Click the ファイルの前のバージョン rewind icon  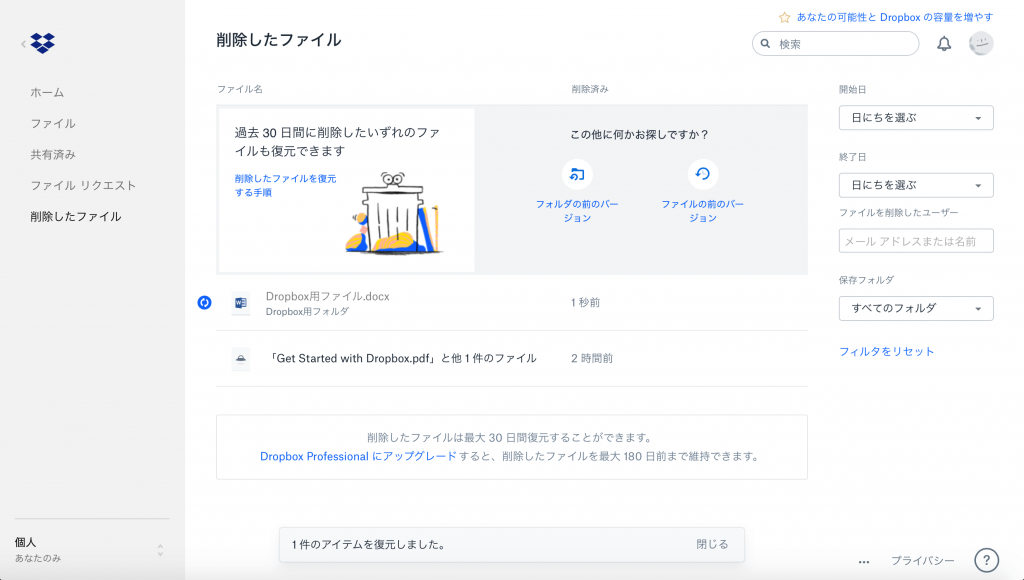(x=703, y=174)
